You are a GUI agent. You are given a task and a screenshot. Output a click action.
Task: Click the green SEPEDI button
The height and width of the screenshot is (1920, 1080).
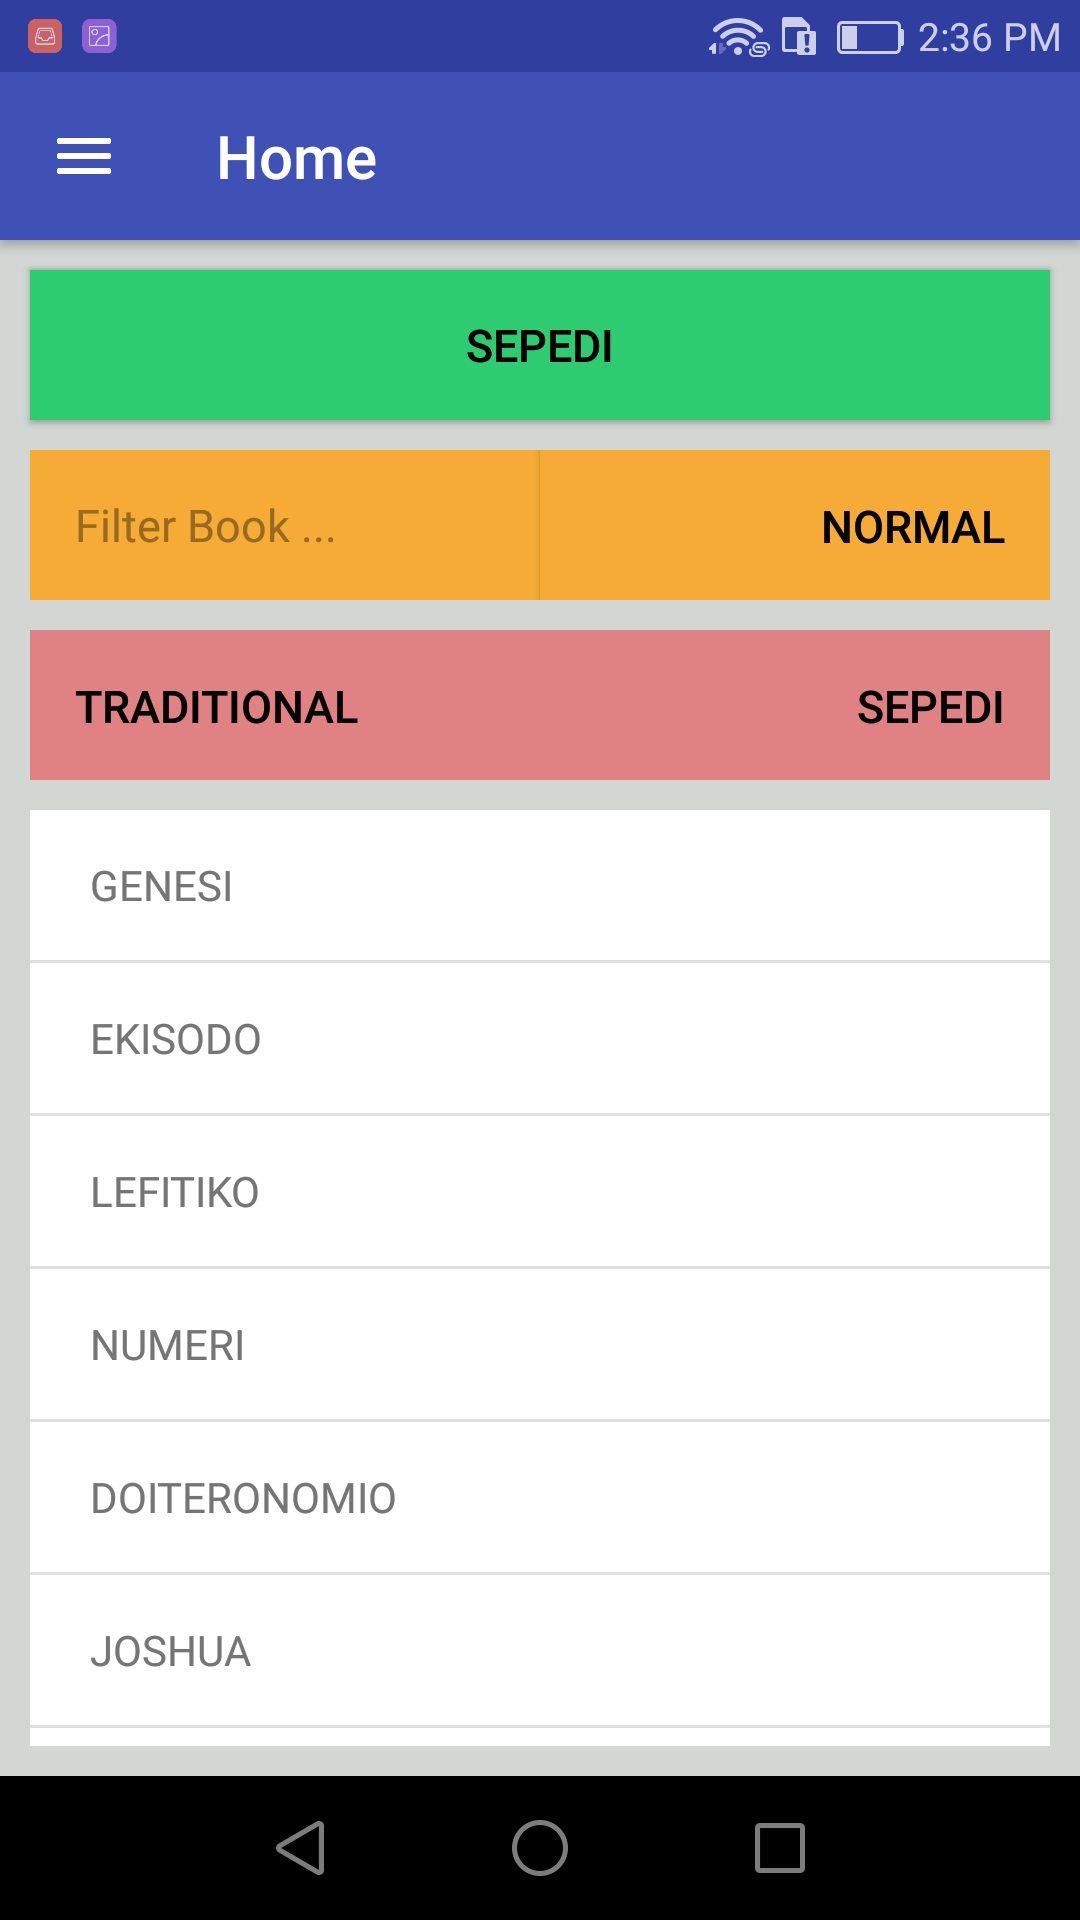540,345
